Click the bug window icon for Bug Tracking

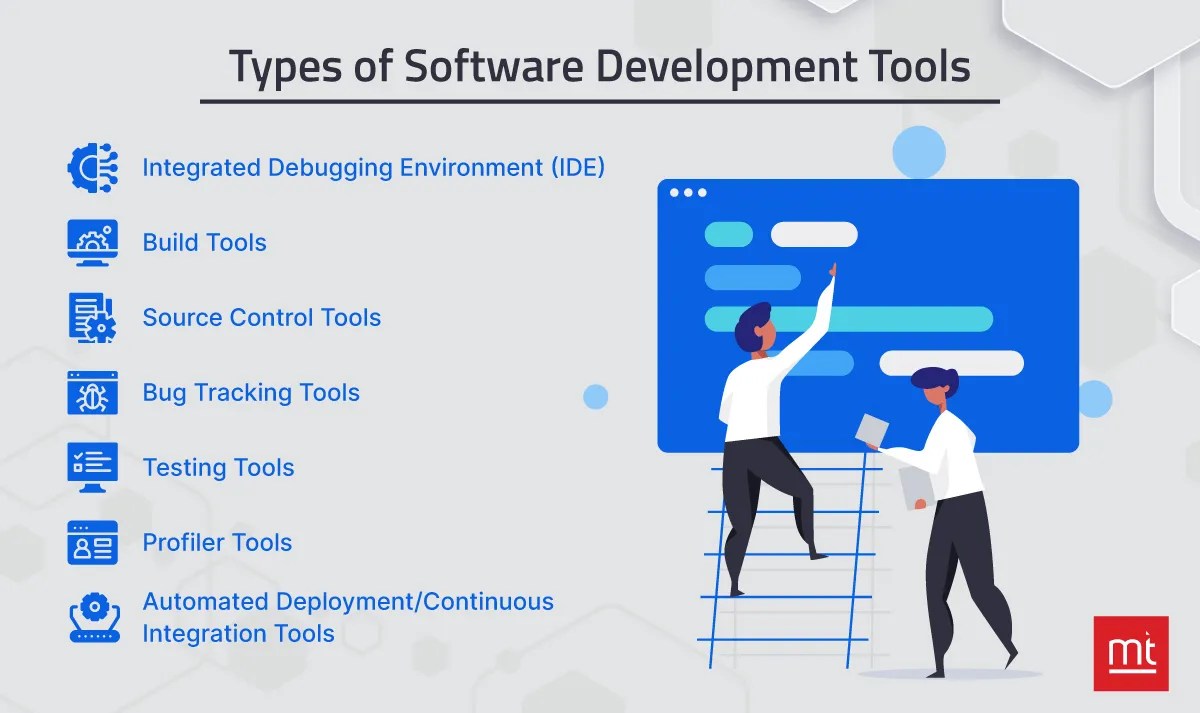[x=92, y=393]
